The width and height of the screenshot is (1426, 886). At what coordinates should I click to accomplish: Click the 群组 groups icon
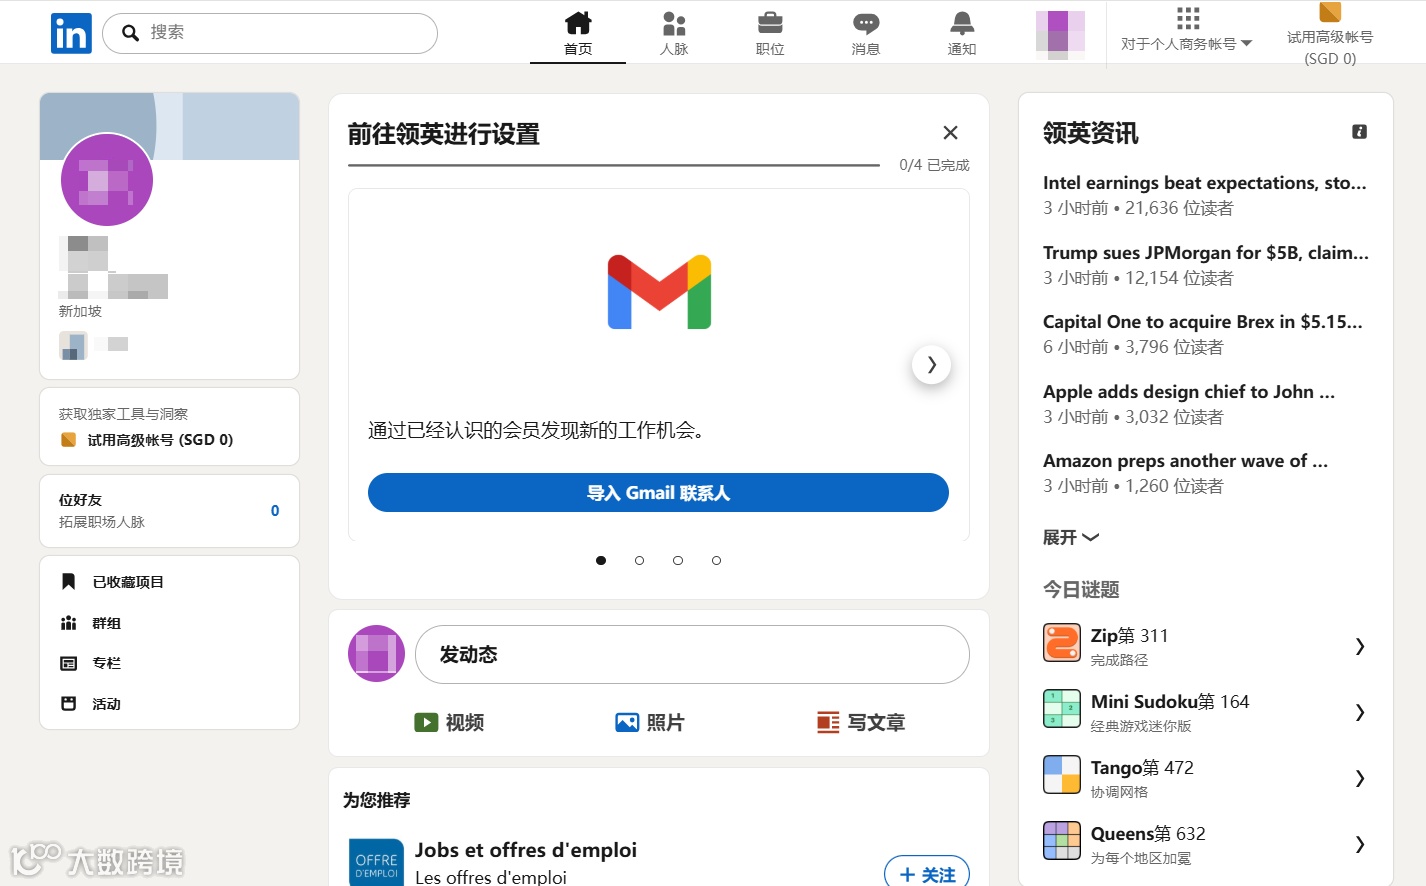coord(68,623)
